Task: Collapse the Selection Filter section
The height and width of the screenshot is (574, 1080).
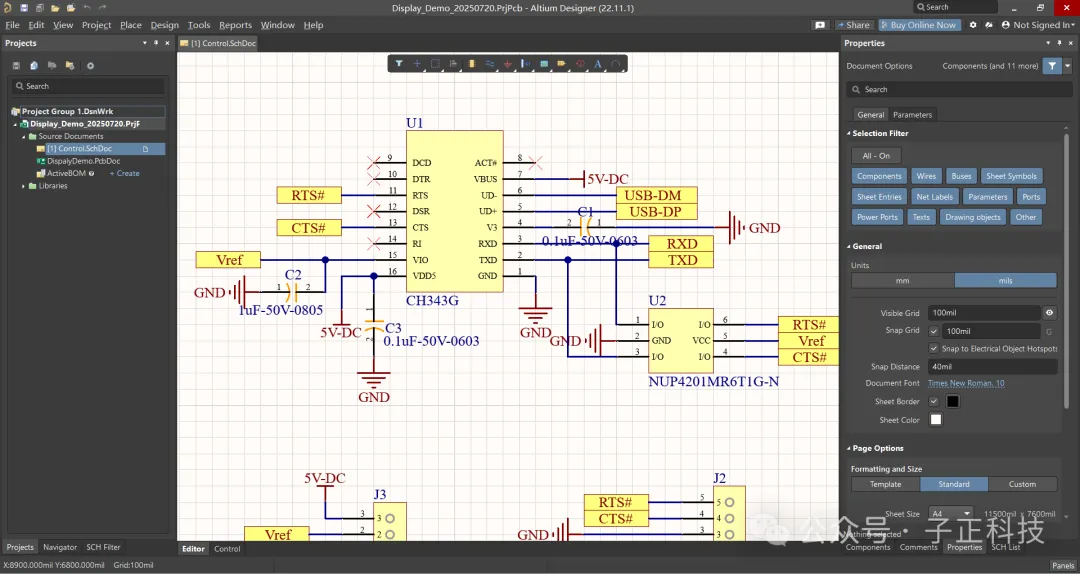Action: tap(849, 134)
